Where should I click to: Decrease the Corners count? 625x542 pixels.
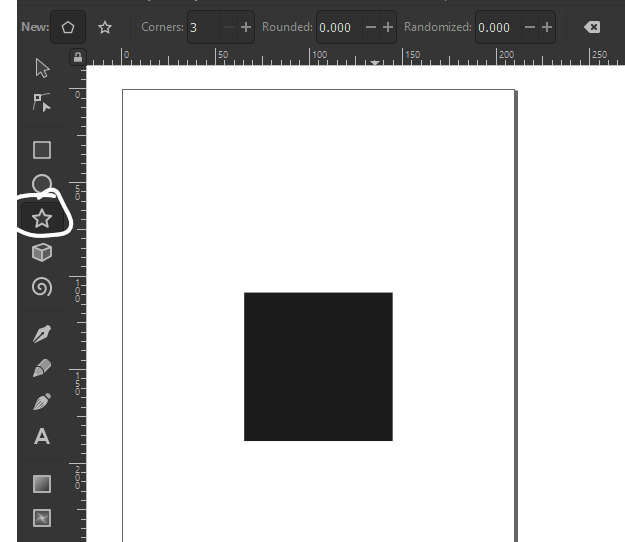click(x=229, y=27)
